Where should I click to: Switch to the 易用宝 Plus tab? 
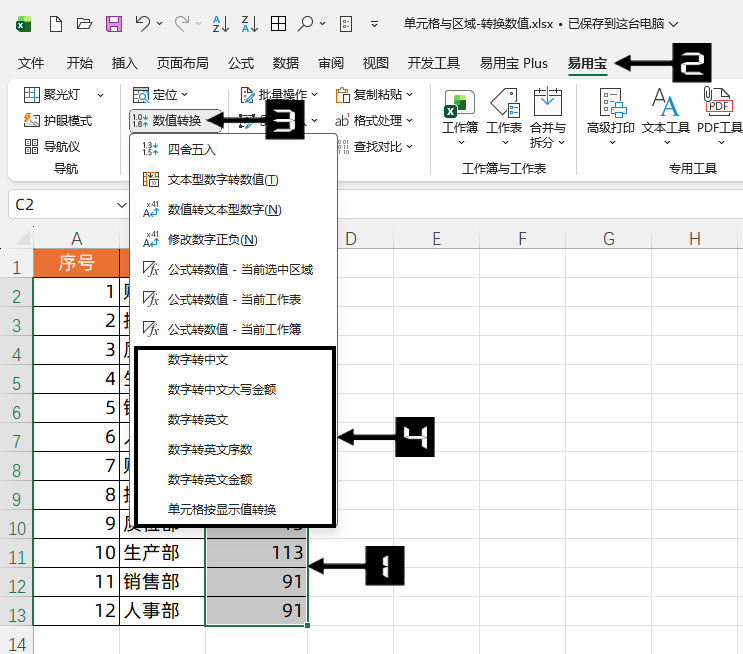[514, 63]
